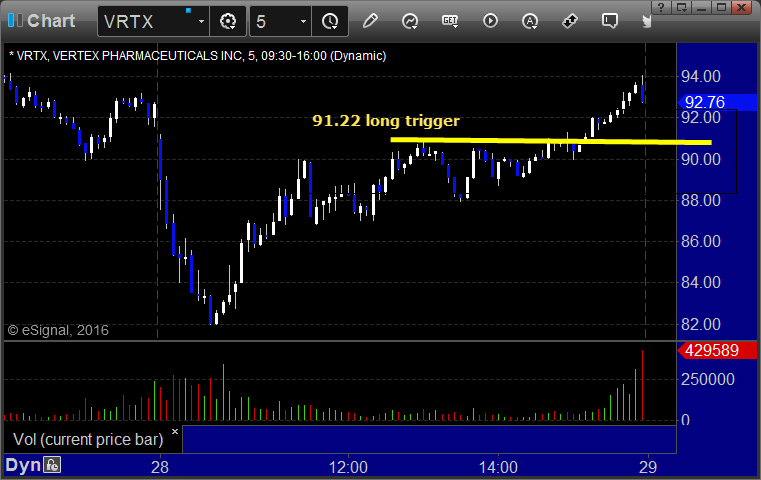The image size is (761, 480).
Task: Click the 92.76 current price label
Action: click(716, 102)
